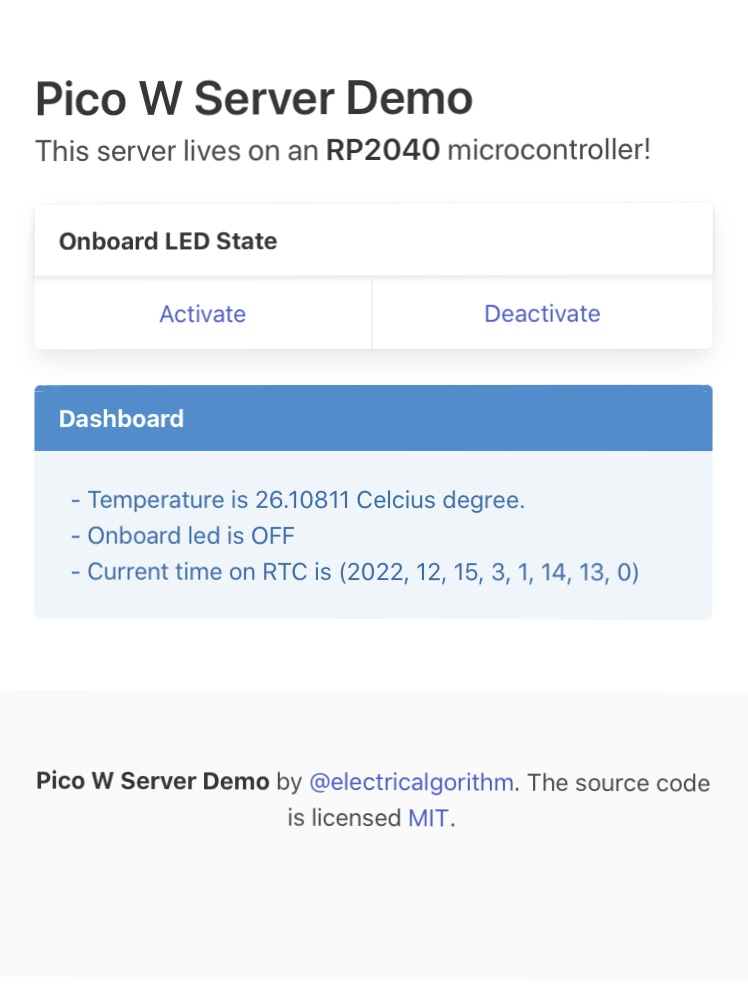Click the Onboard led is OFF line
748x992 pixels.
183,536
